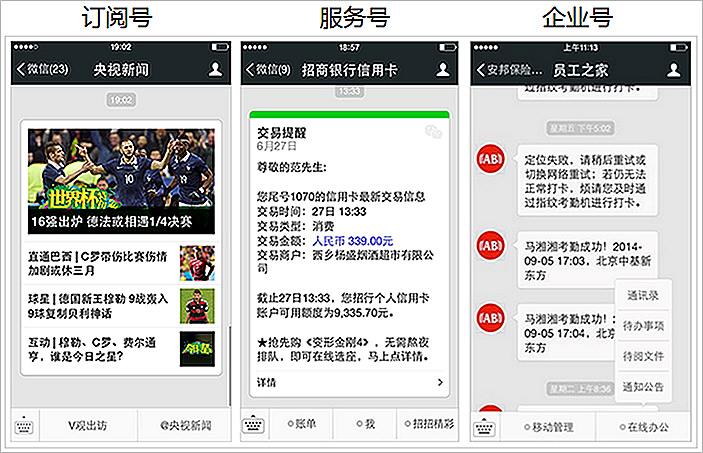Switch to keyboard input in 员工之家 chat
Image resolution: width=703 pixels, height=453 pixels.
484,427
